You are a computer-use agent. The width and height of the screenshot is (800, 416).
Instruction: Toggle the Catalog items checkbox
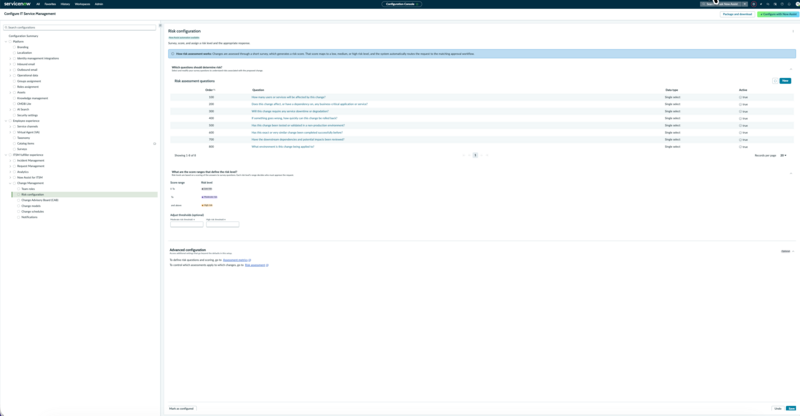pos(14,143)
